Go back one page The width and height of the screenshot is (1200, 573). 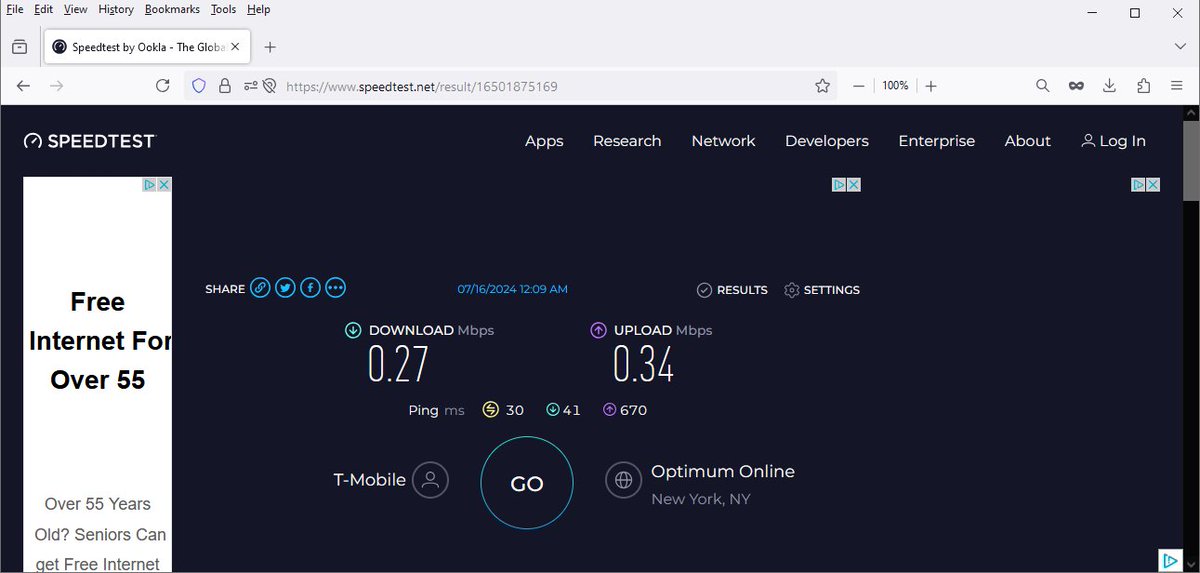point(24,86)
